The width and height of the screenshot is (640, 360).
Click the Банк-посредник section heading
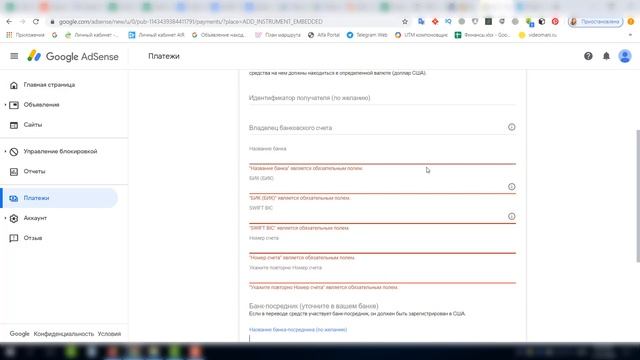click(x=313, y=306)
